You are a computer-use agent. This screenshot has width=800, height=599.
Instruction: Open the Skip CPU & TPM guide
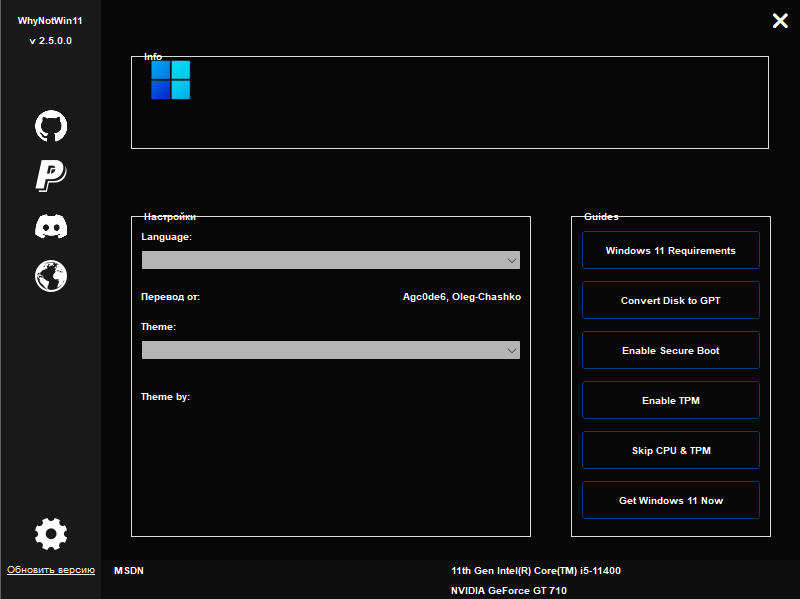(670, 450)
